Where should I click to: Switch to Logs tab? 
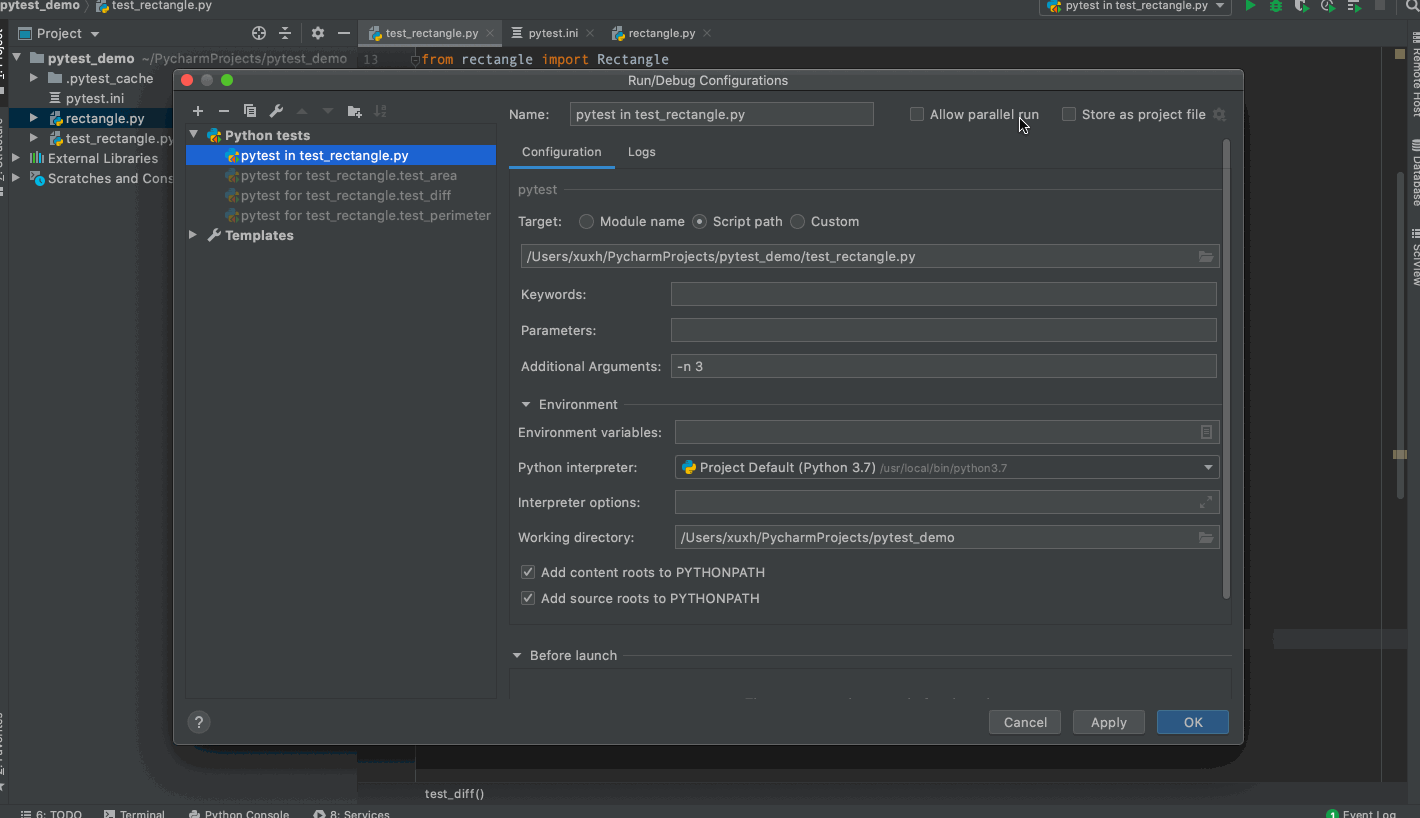[642, 152]
